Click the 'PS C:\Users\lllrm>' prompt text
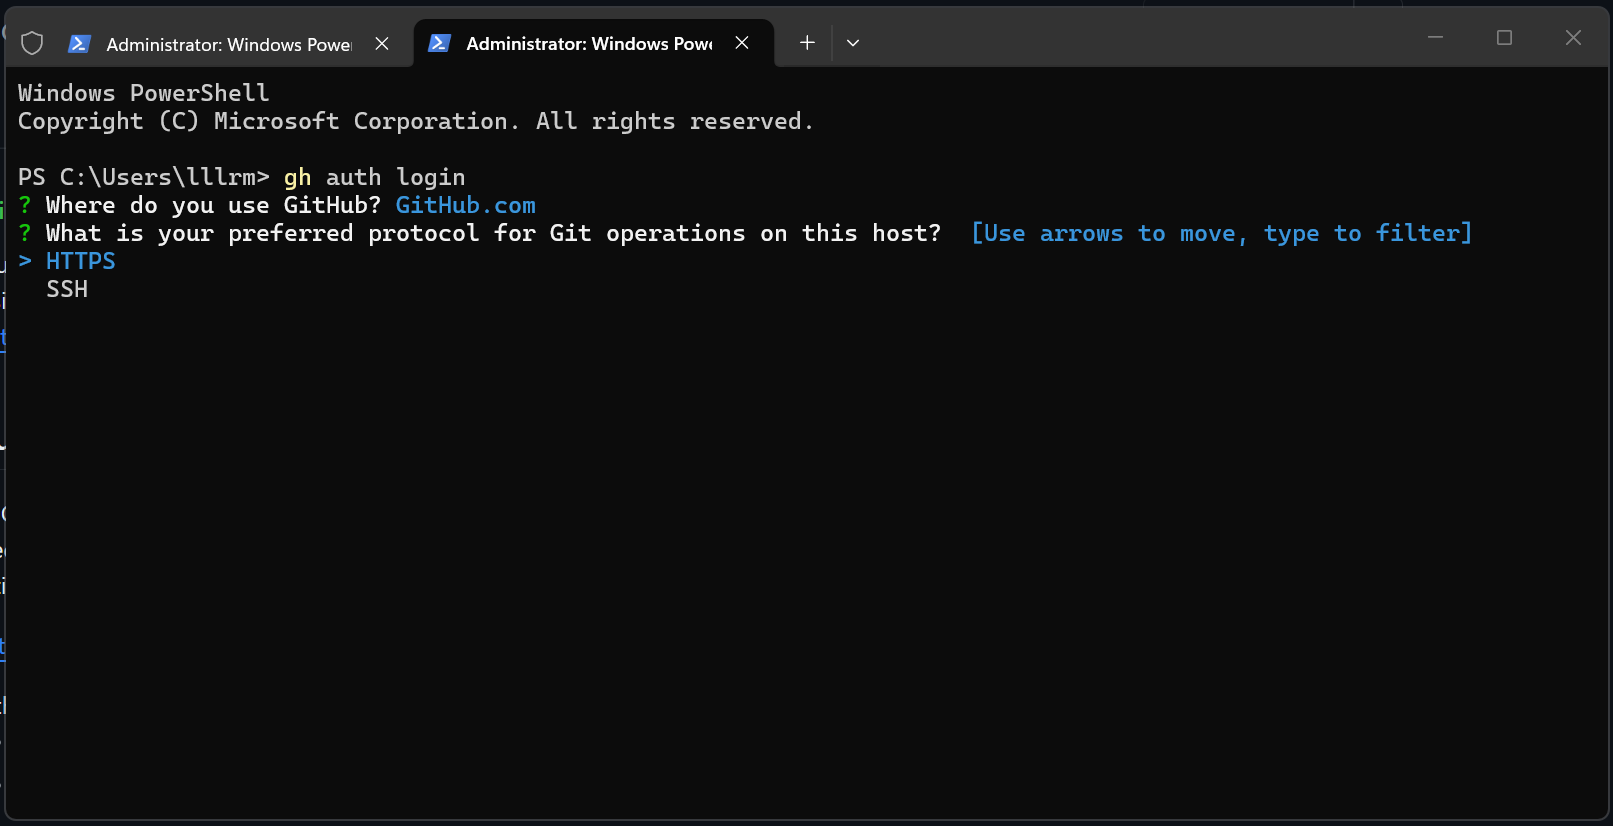 coord(144,177)
